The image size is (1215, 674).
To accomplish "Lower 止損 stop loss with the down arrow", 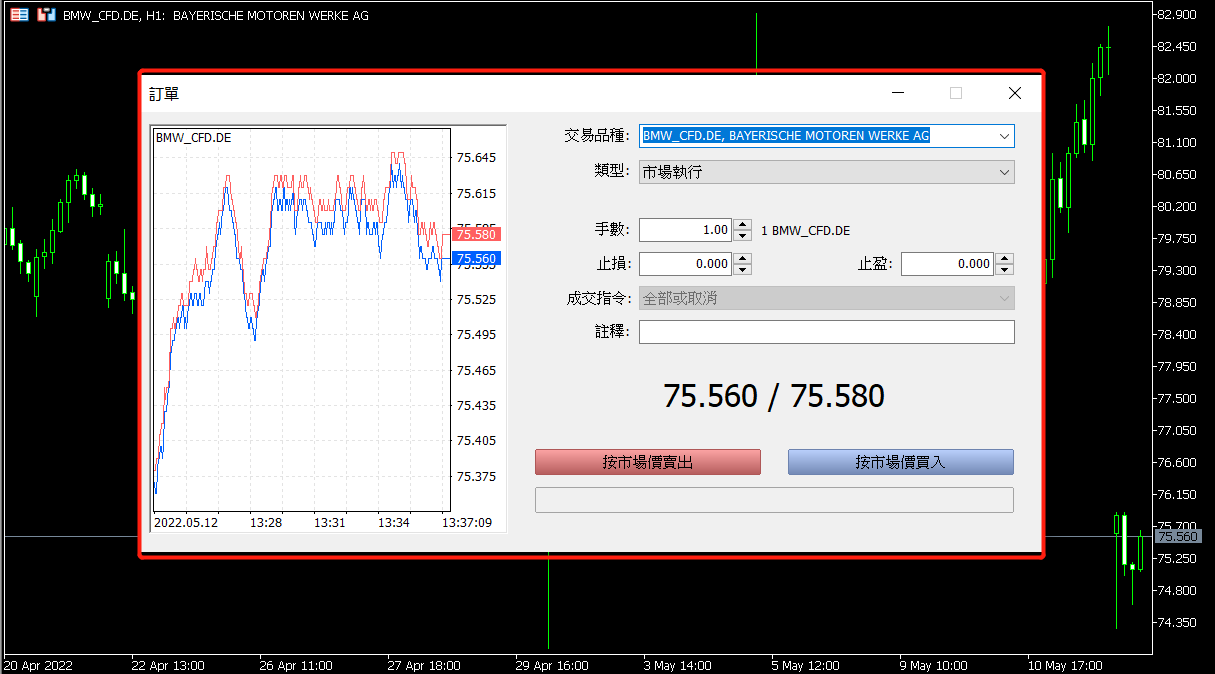I will click(x=742, y=270).
